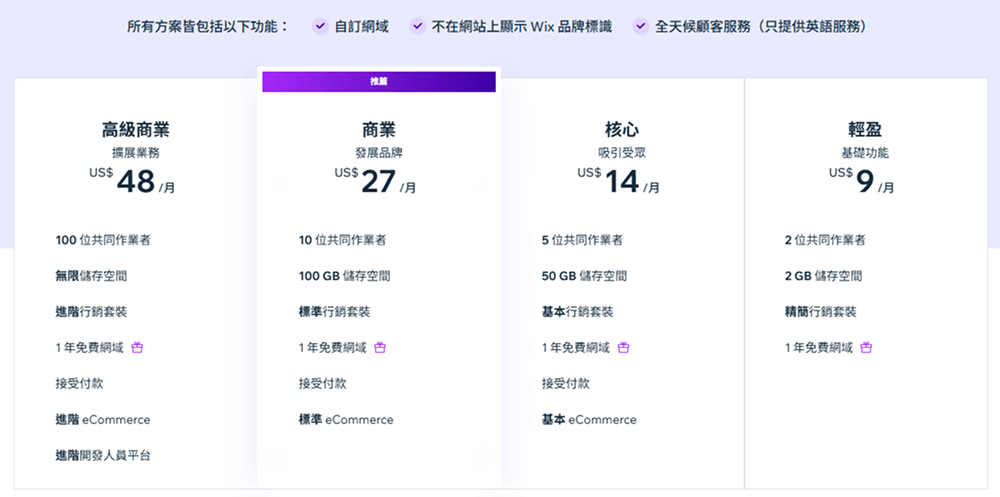Click 進階行銷套裝 feature

pyautogui.click(x=91, y=312)
